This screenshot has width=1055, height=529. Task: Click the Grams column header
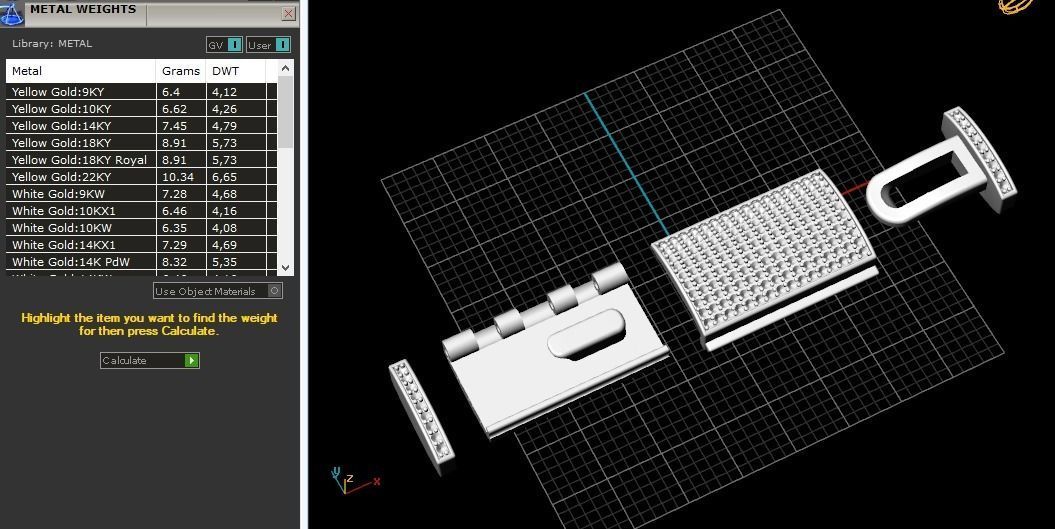point(181,71)
